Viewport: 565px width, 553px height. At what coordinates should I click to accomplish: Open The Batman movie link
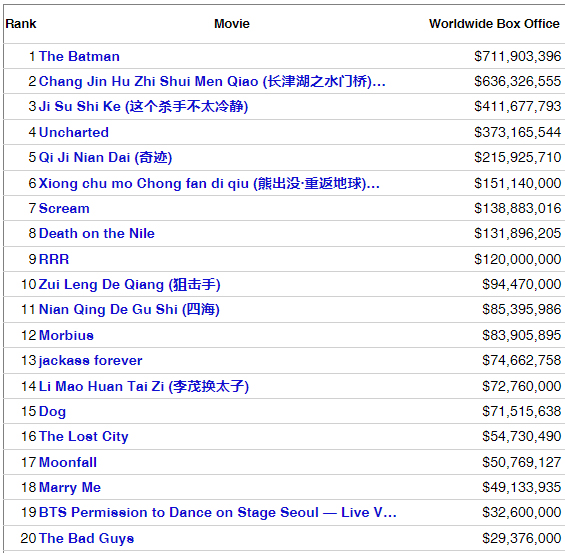pos(79,56)
